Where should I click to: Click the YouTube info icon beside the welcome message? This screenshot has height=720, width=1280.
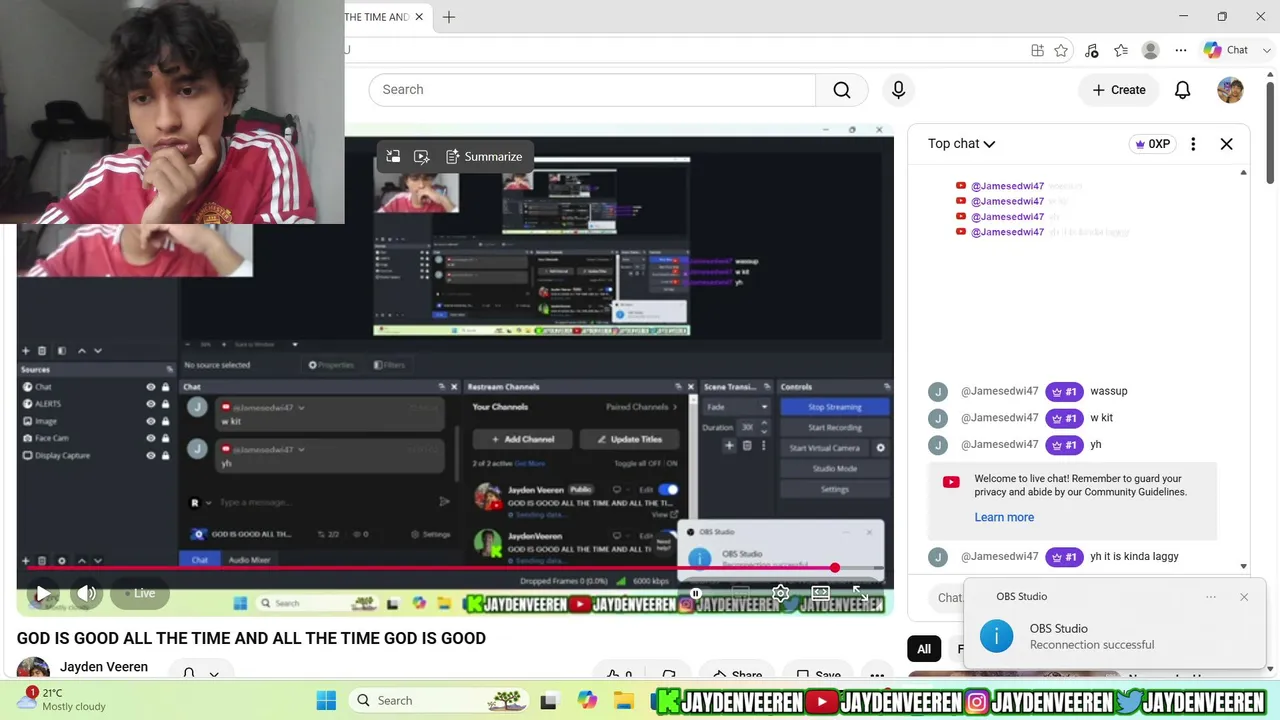951,482
